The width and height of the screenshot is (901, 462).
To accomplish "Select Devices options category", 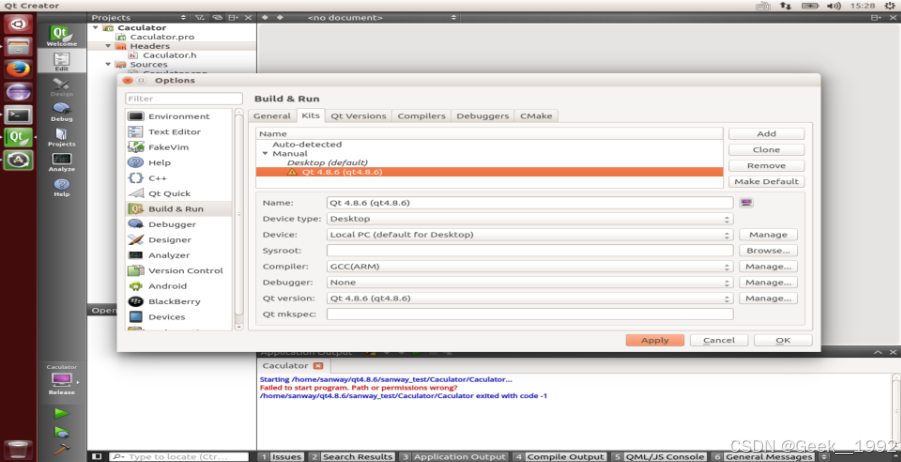I will coord(179,317).
